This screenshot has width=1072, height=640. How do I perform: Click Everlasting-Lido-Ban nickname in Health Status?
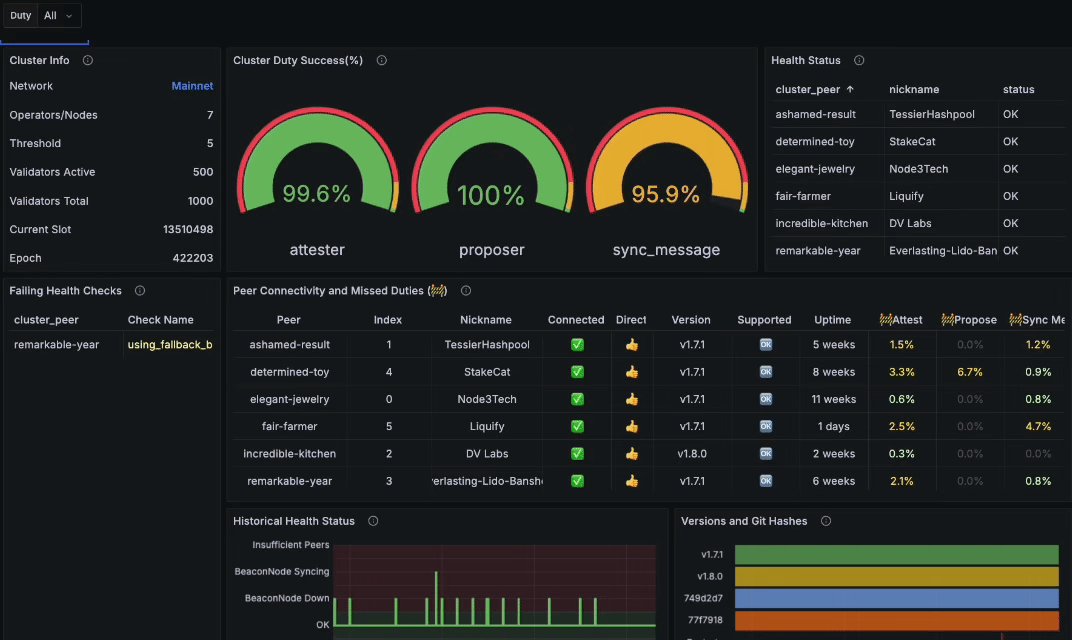click(943, 251)
